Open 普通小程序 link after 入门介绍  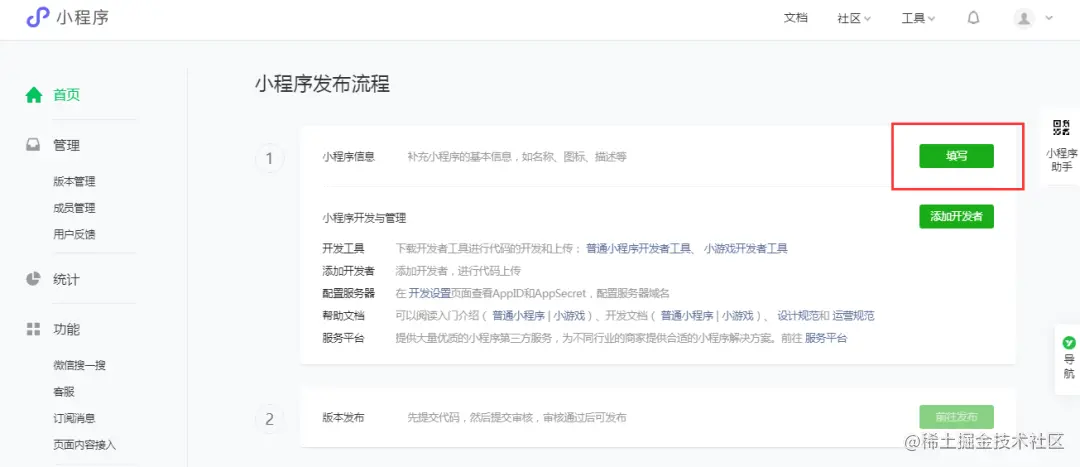click(519, 315)
